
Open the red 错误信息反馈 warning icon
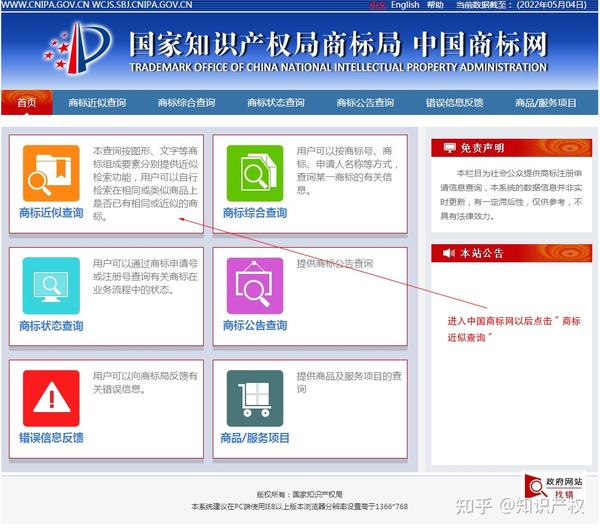pos(51,398)
